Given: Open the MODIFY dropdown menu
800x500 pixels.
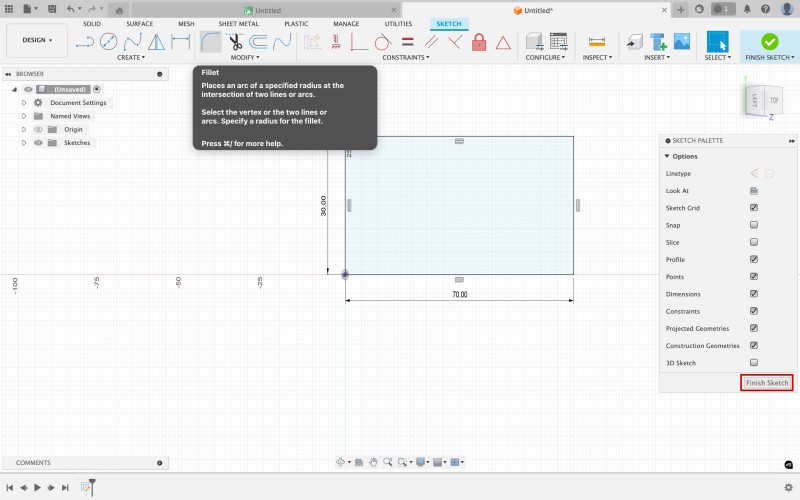Looking at the screenshot, I should point(245,58).
